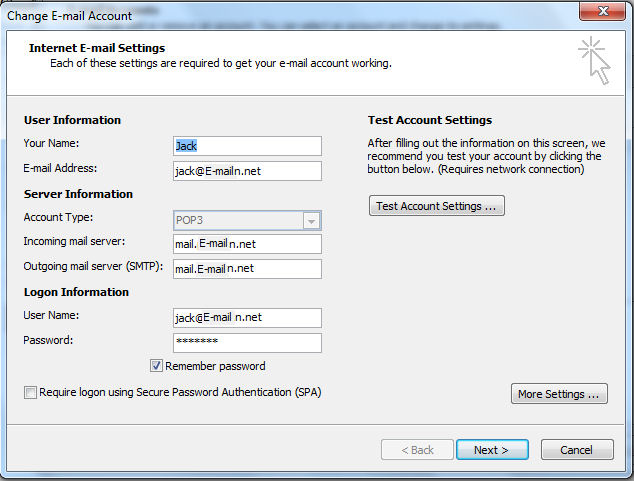Toggle the Remember password checkbox

click(x=156, y=366)
